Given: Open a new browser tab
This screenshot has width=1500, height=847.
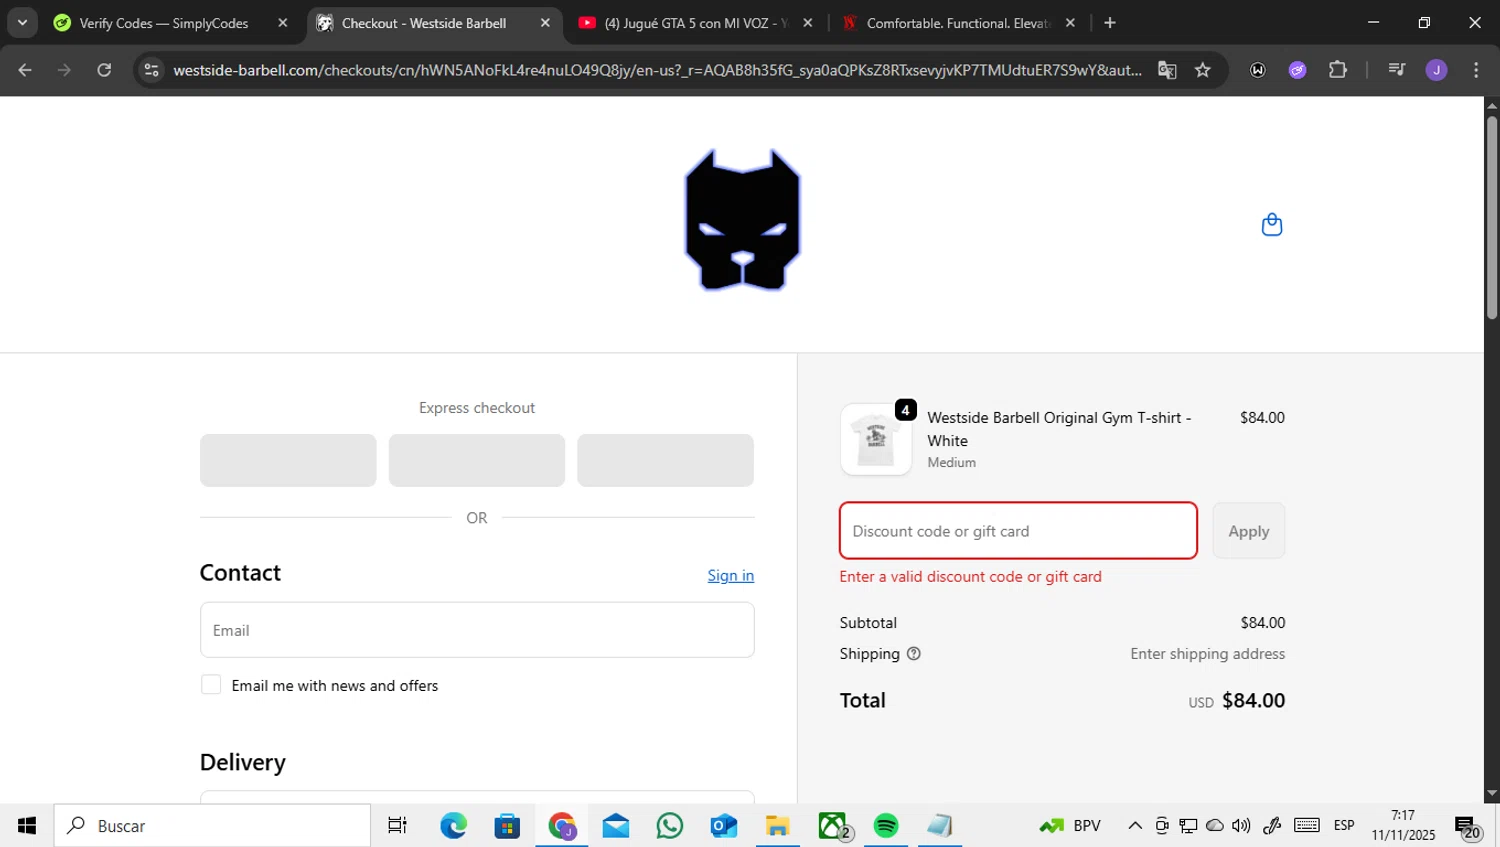Looking at the screenshot, I should 1110,23.
